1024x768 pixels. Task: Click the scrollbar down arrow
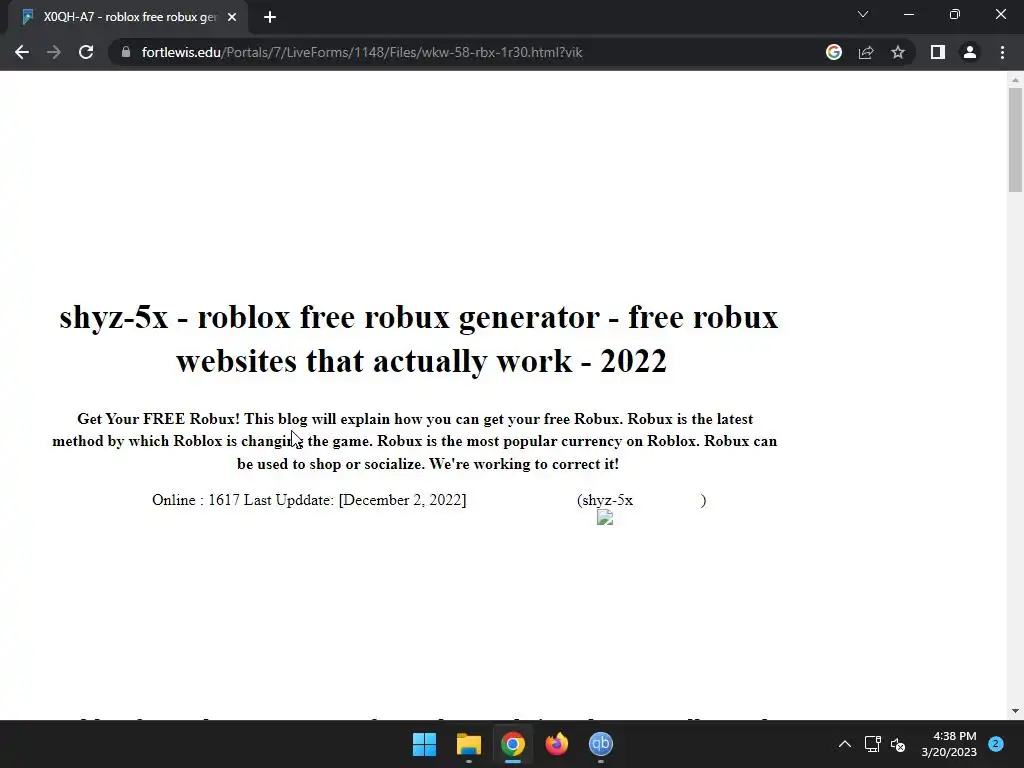coord(1015,711)
